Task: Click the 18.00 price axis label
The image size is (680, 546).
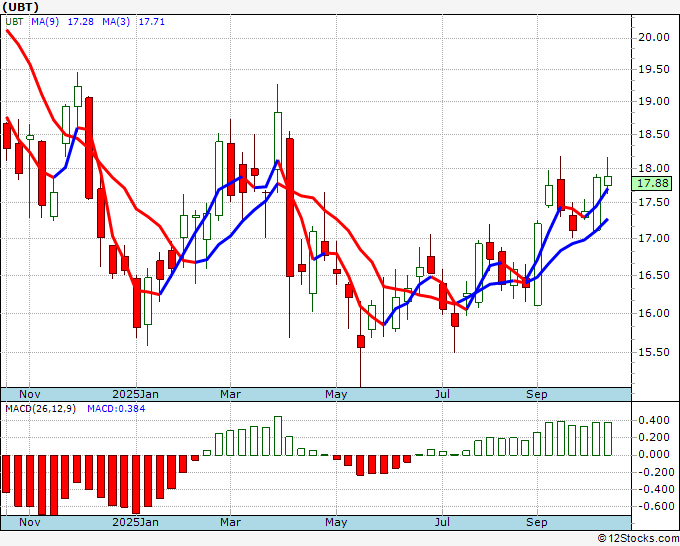Action: coord(654,168)
